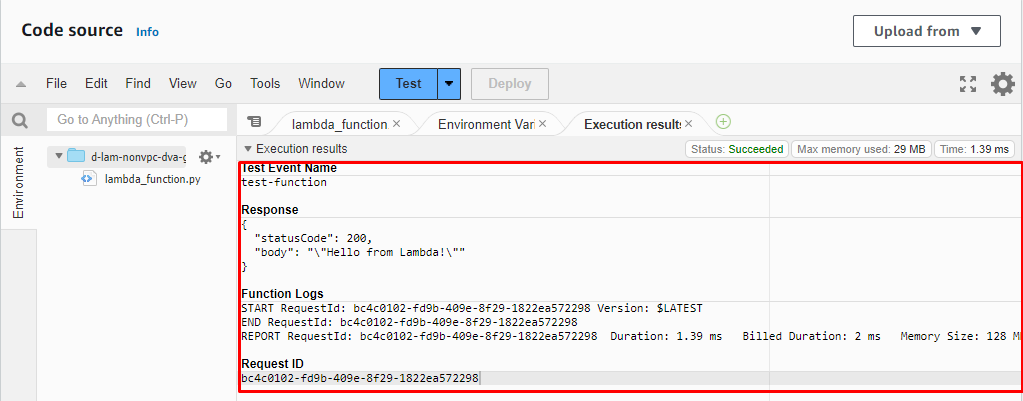Select lambda_function.py in the file tree
1023x401 pixels.
coord(152,179)
